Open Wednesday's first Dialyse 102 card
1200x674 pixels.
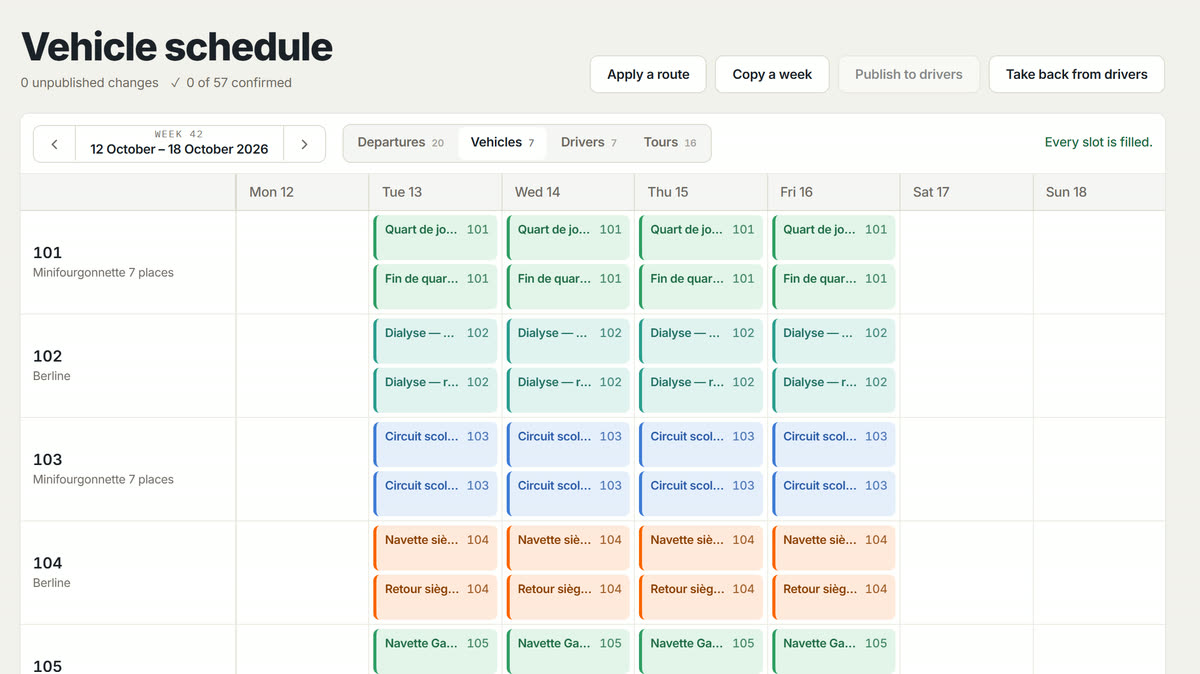(568, 341)
